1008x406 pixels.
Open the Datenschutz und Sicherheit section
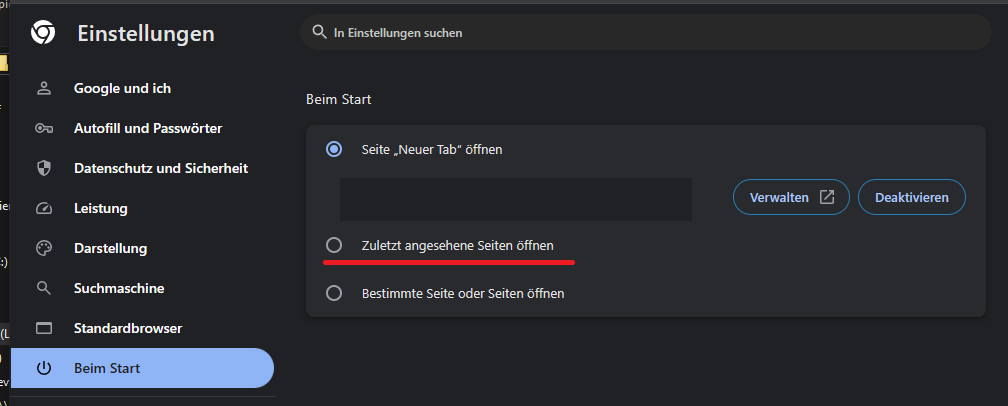(x=160, y=168)
